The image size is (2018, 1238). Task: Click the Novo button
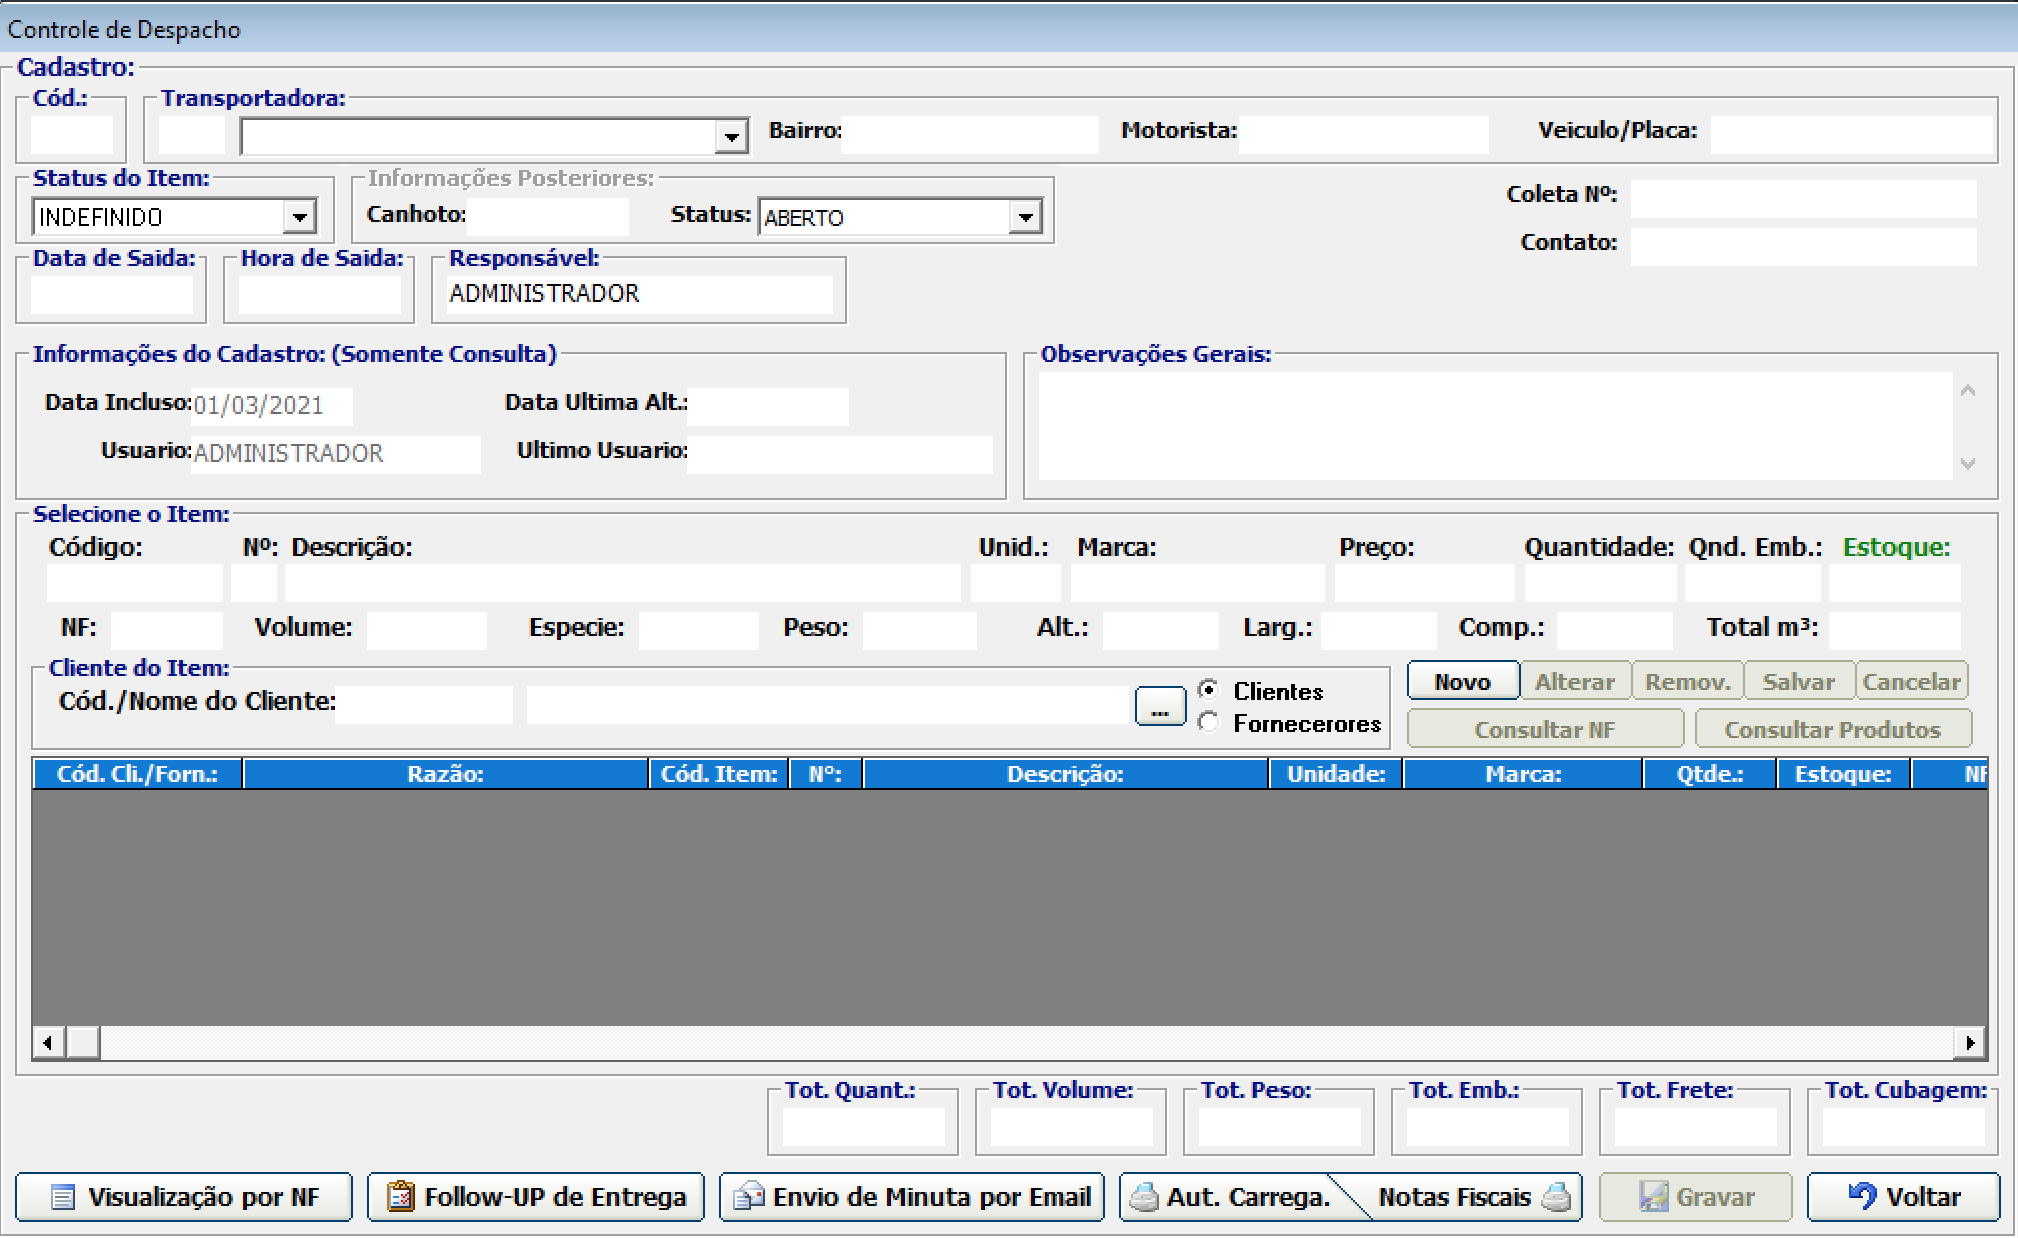point(1462,682)
